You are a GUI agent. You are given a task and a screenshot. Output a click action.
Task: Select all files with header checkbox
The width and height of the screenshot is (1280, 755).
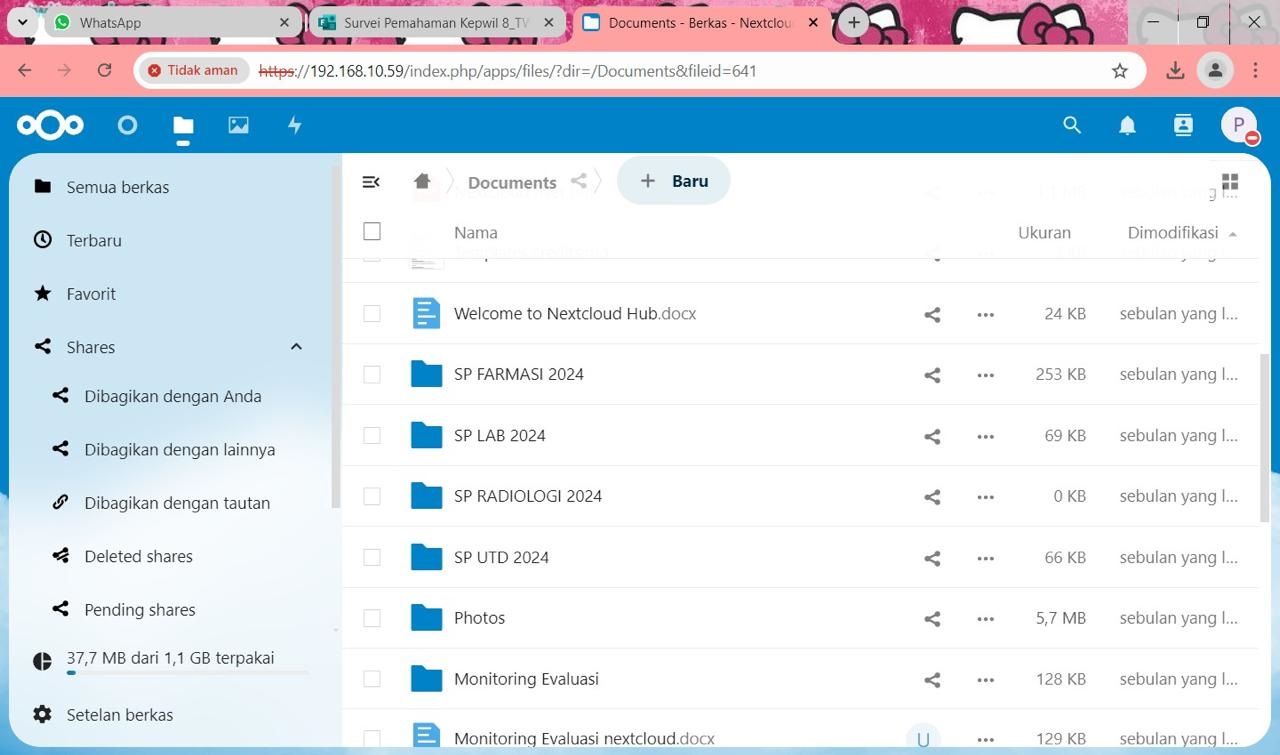(x=372, y=232)
